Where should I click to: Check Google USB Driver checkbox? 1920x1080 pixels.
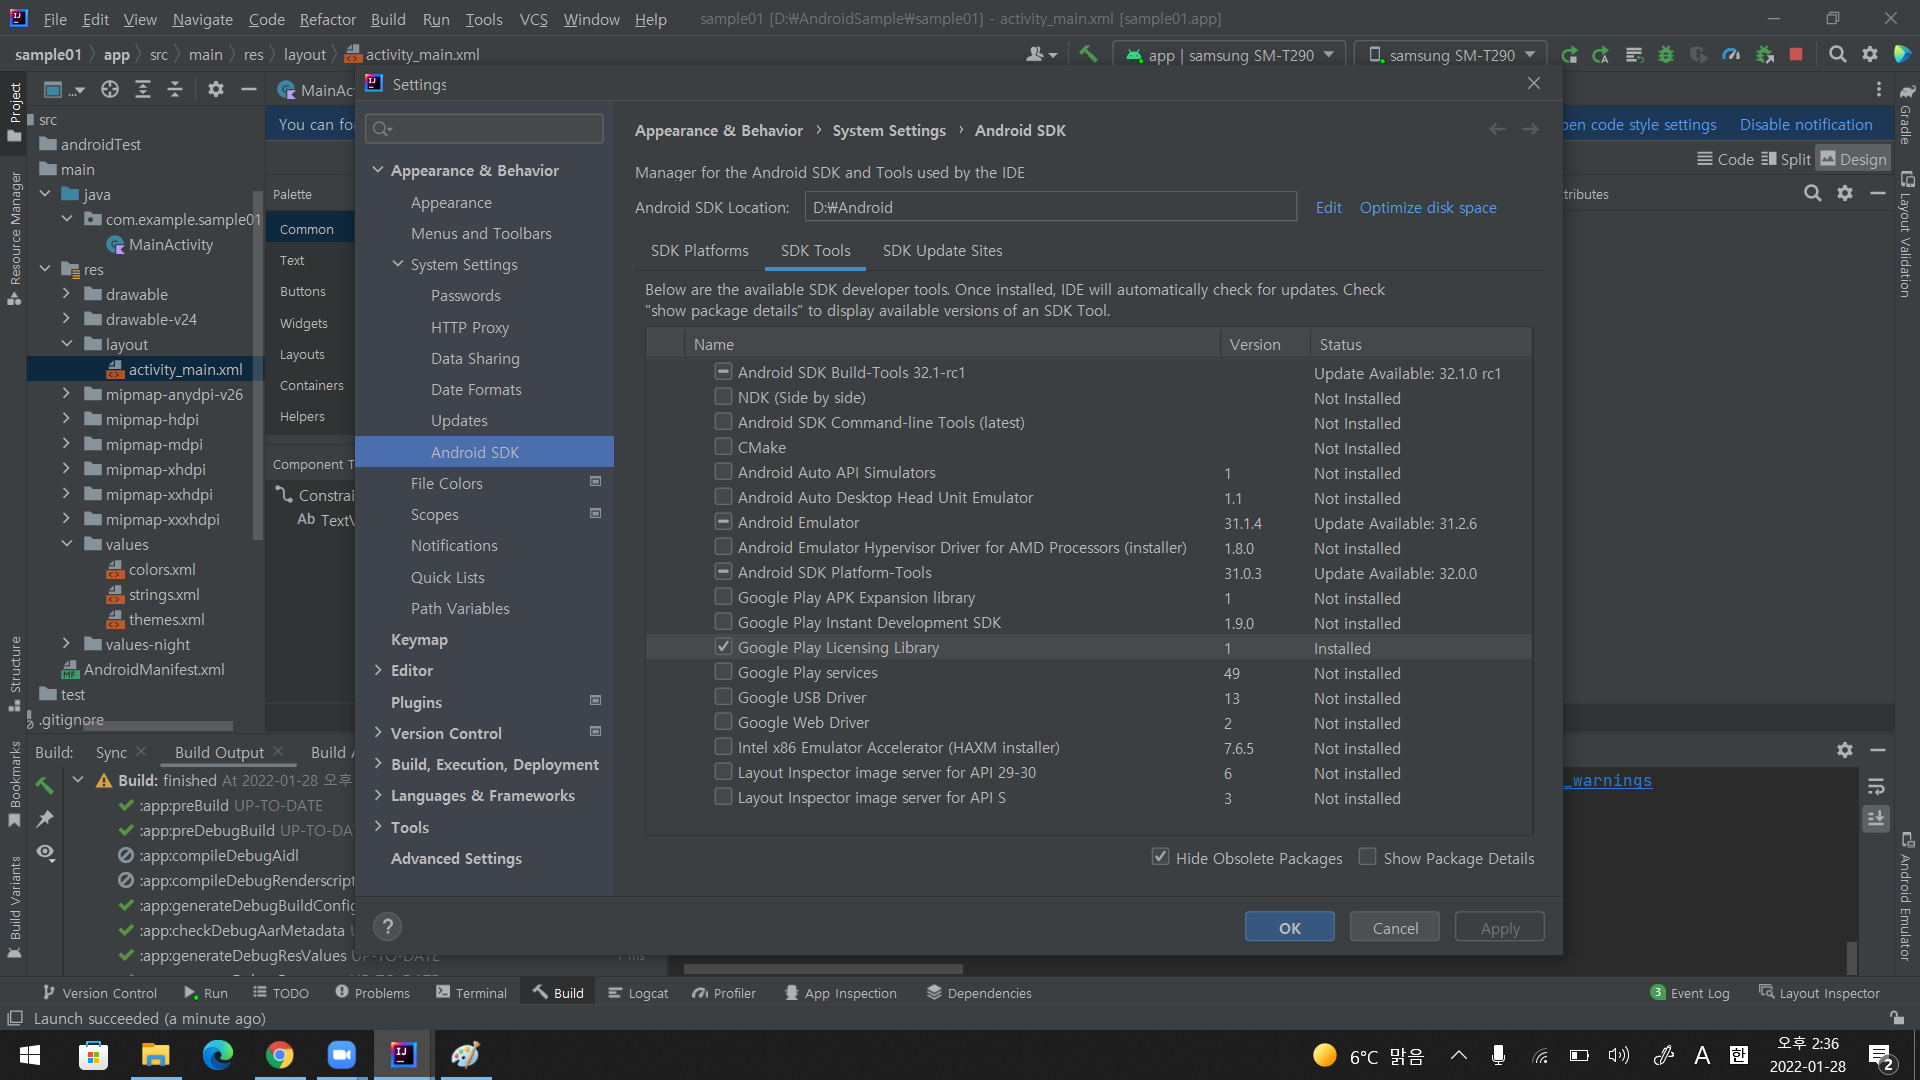click(723, 697)
